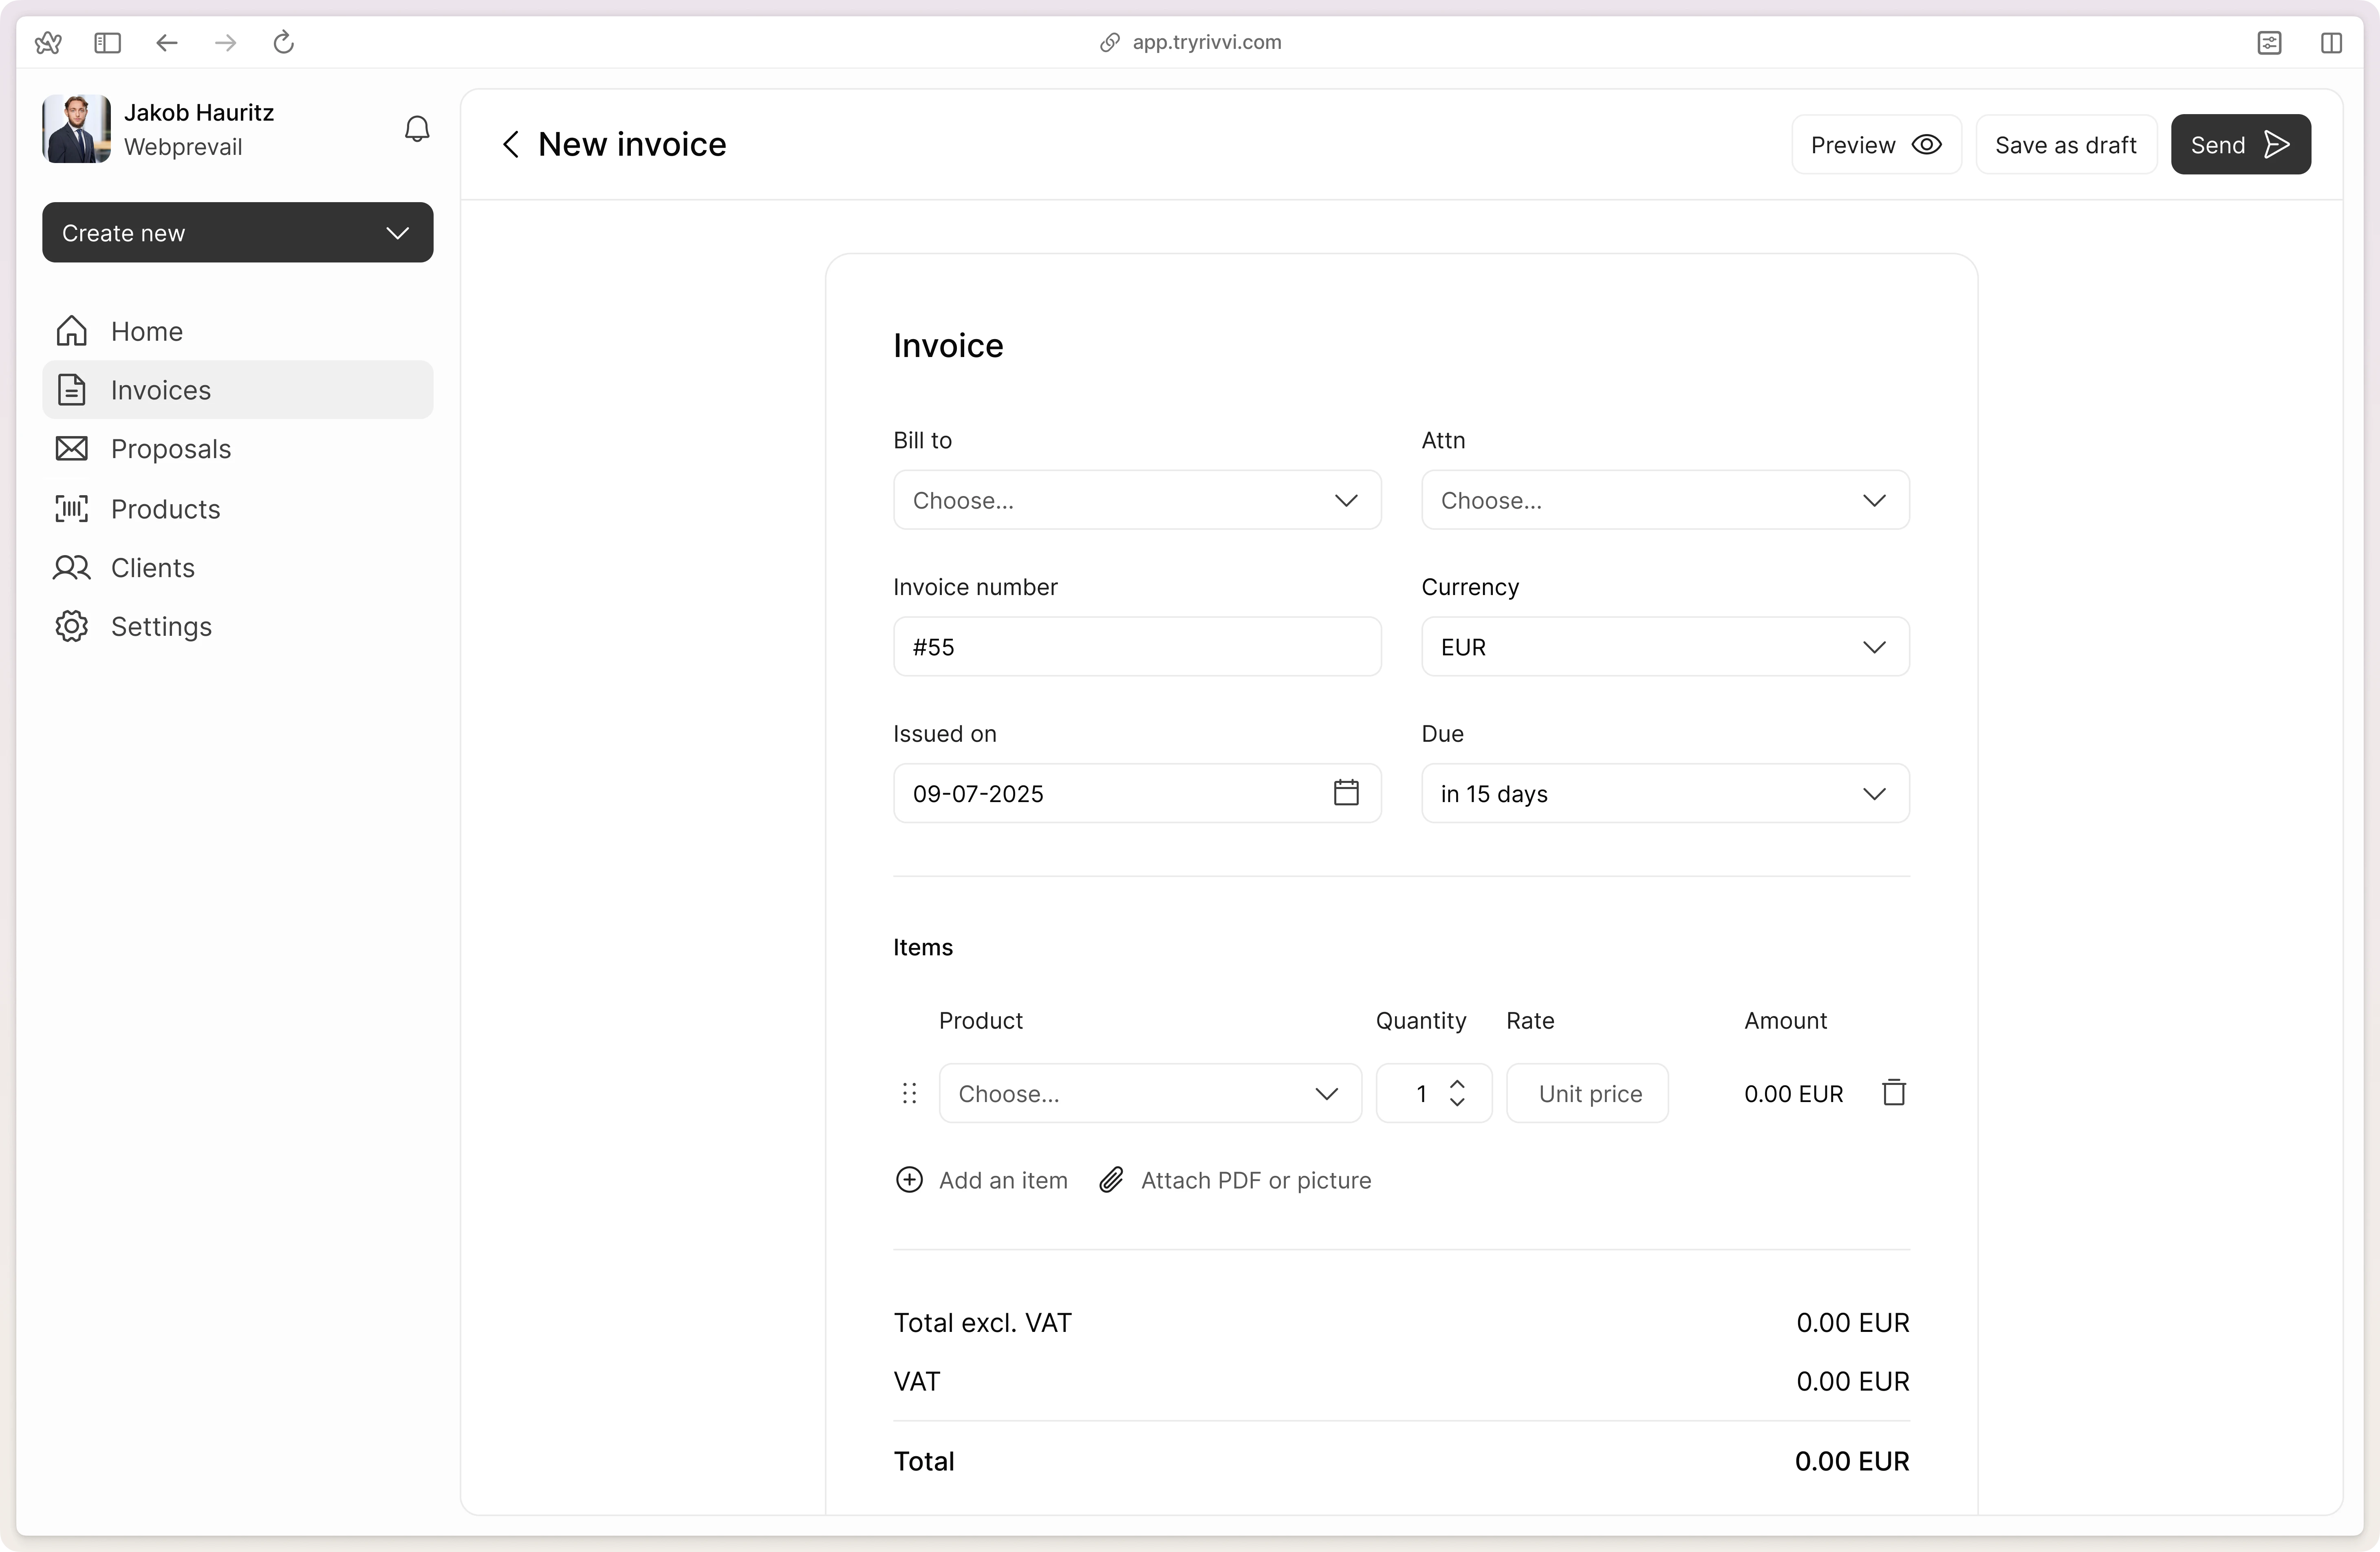Click Save as draft
The width and height of the screenshot is (2380, 1552).
pos(2066,145)
